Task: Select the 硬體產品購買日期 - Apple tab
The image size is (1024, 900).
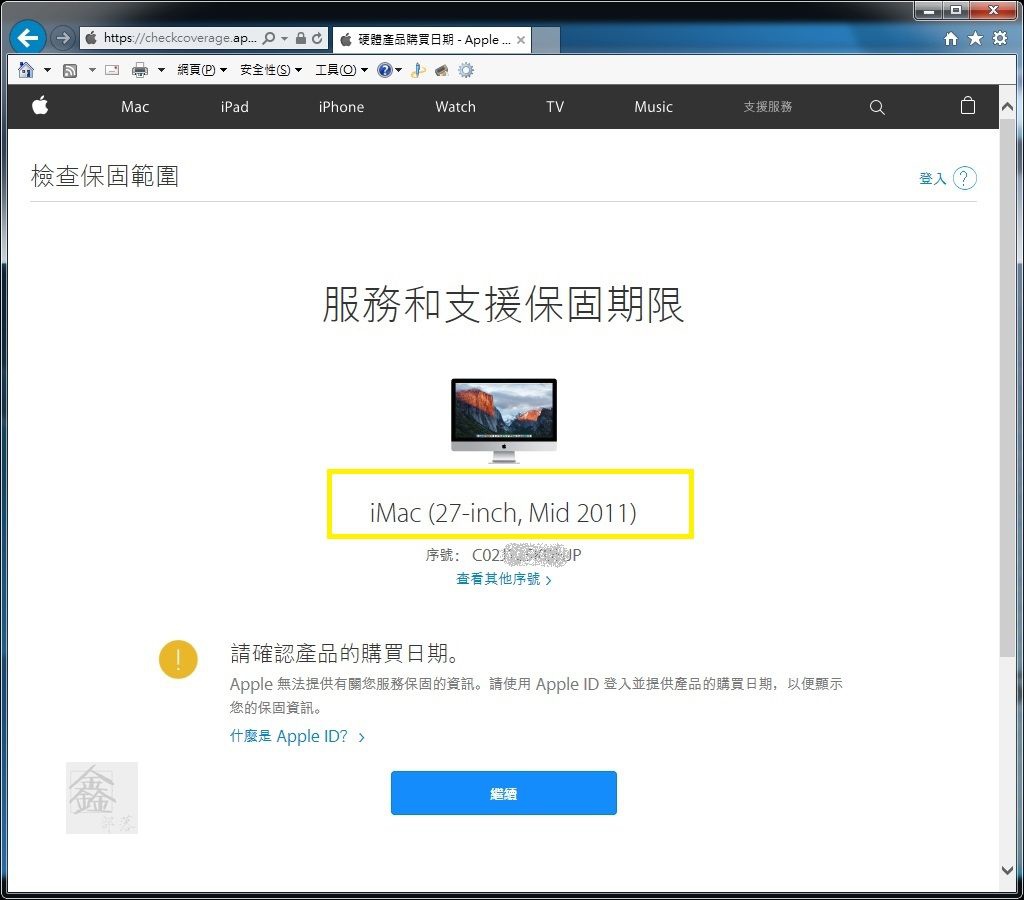Action: point(431,40)
